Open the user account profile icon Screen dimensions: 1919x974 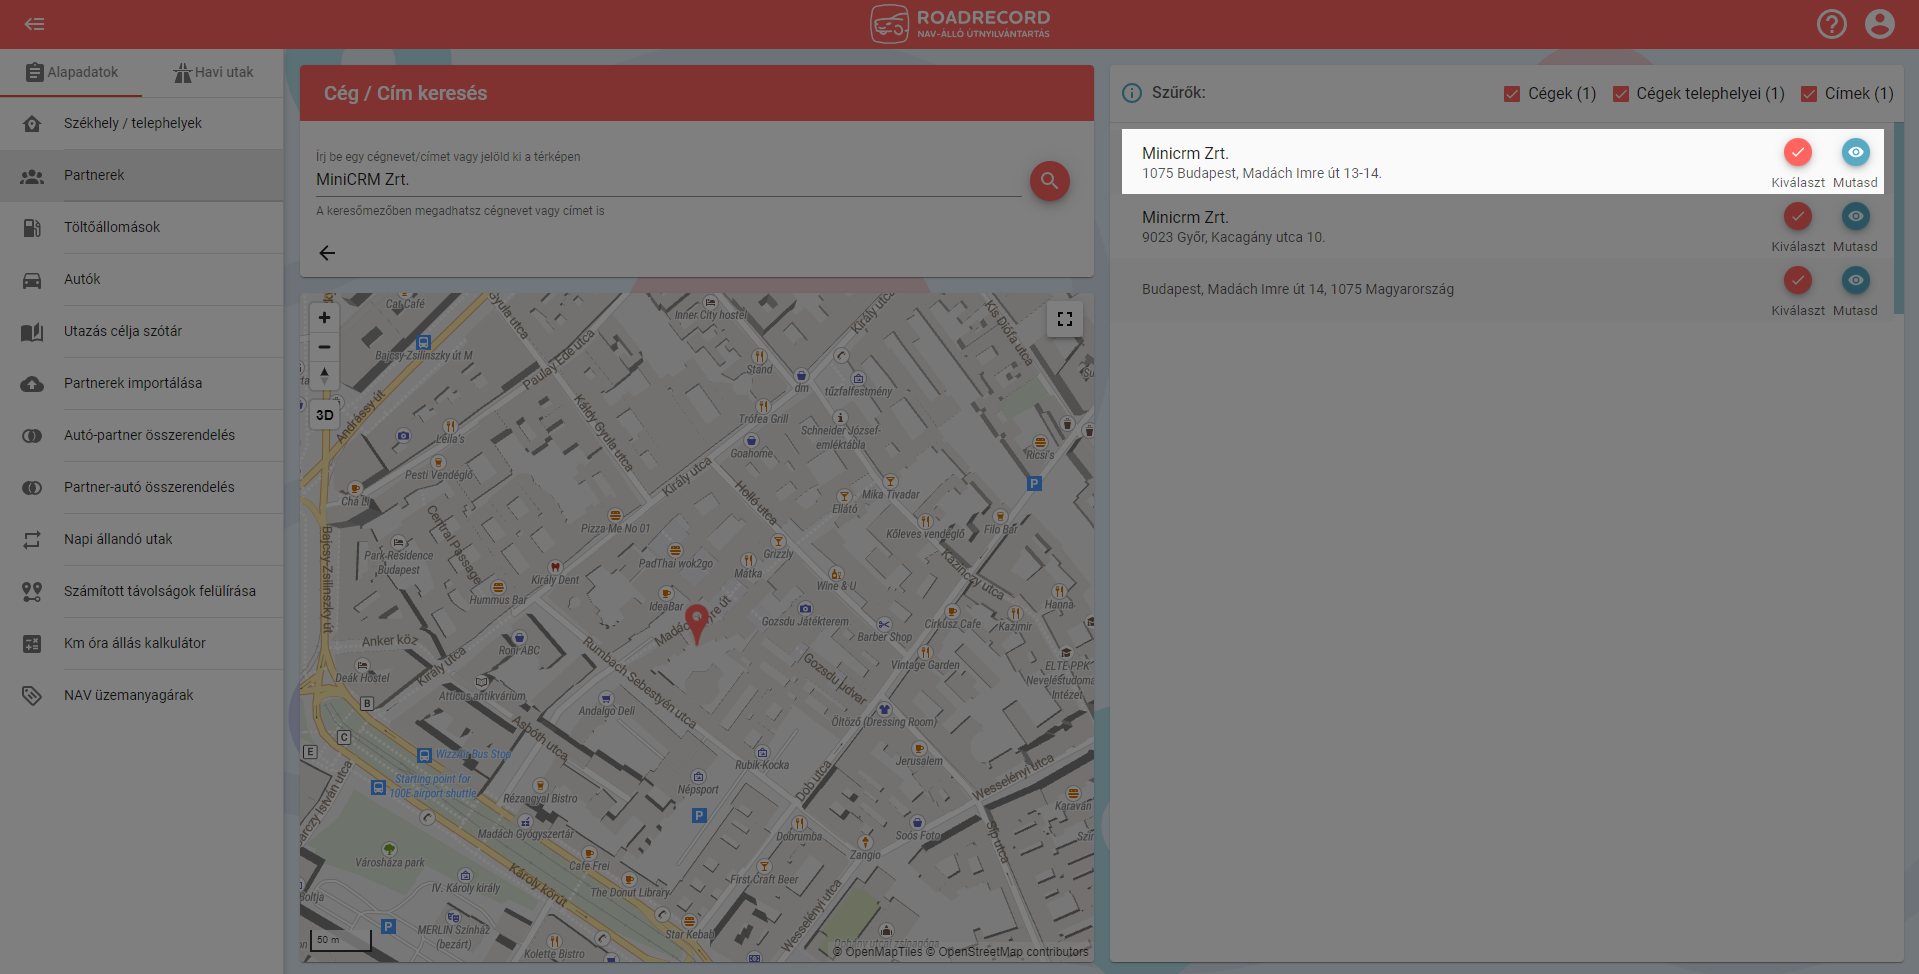tap(1879, 24)
